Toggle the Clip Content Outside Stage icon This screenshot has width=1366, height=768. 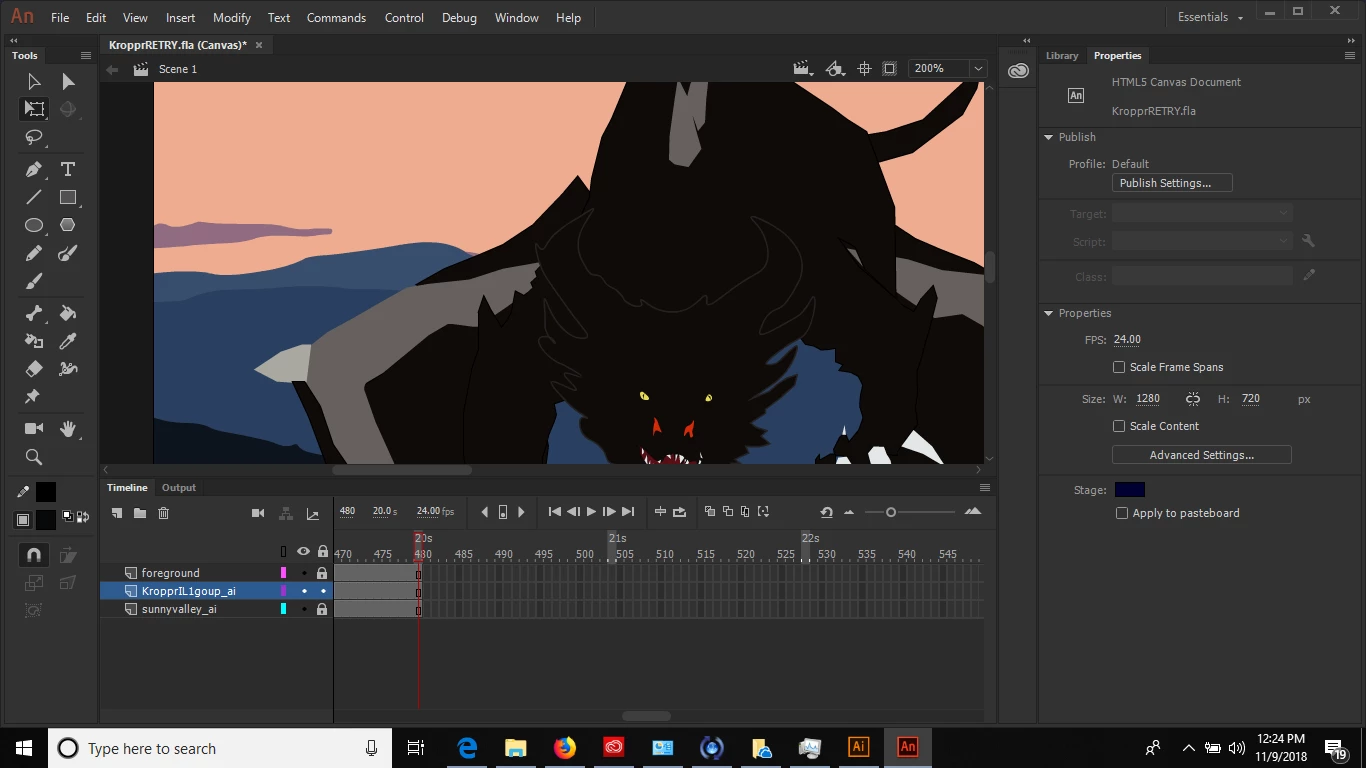point(889,69)
